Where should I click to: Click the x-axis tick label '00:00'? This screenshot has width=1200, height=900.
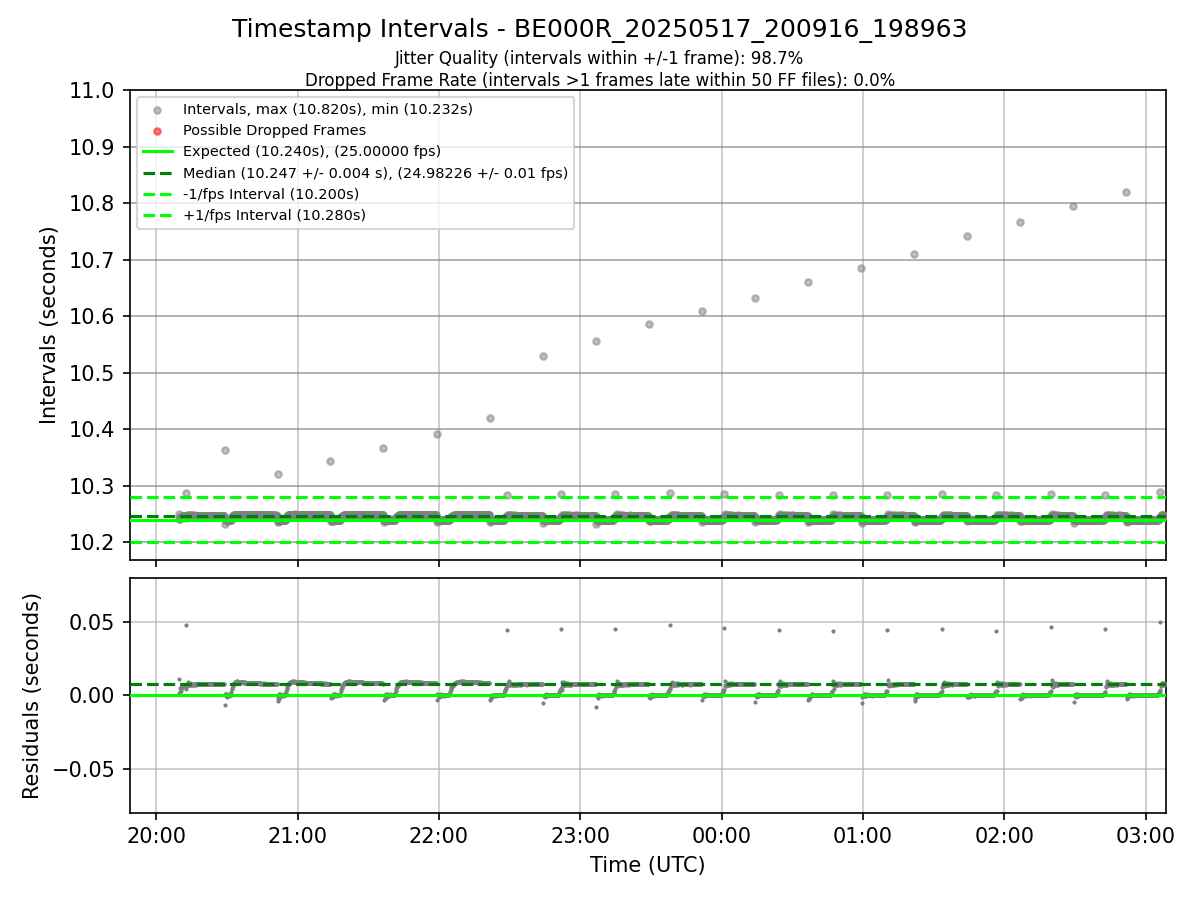pyautogui.click(x=721, y=835)
